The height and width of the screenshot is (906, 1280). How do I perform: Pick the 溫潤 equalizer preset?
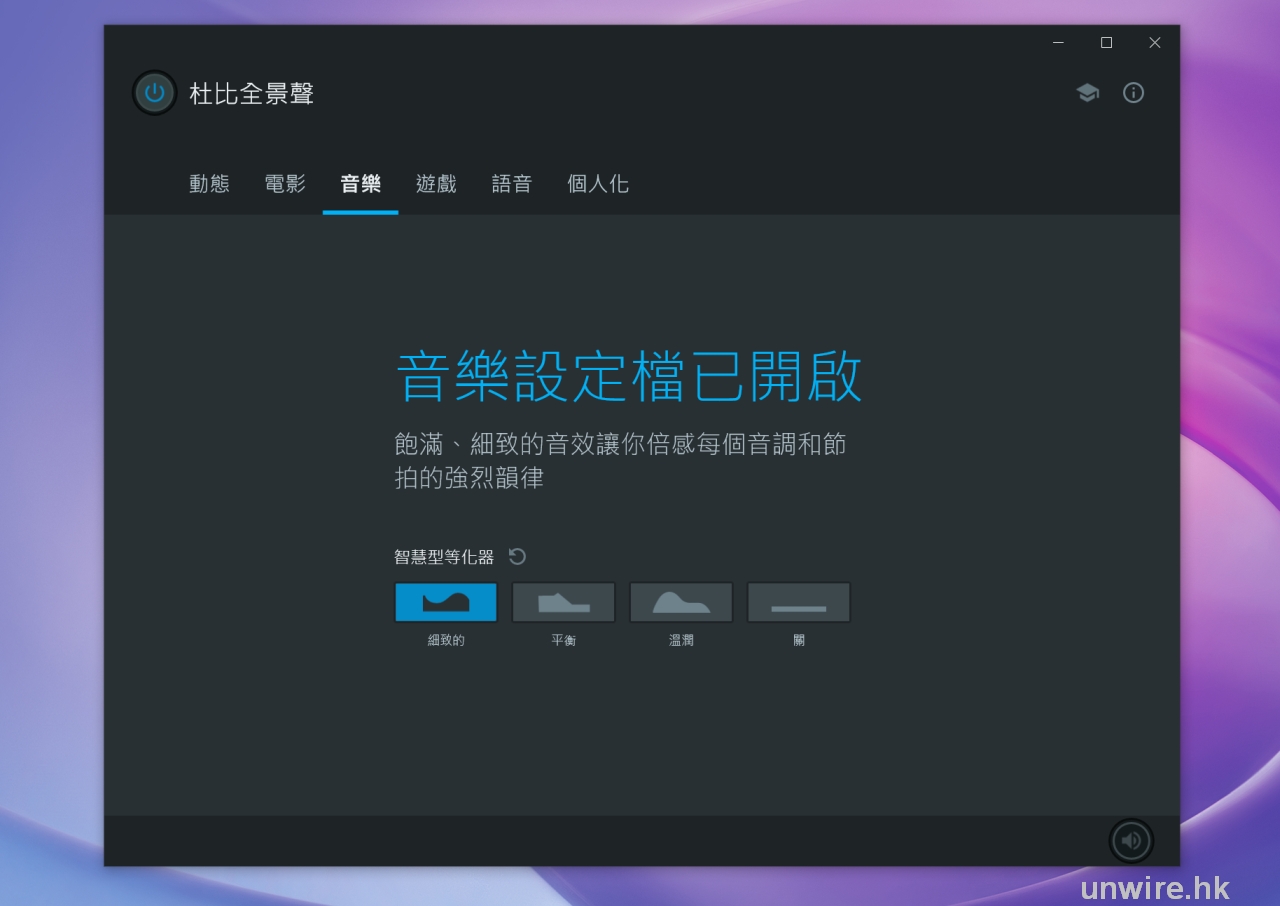(681, 603)
